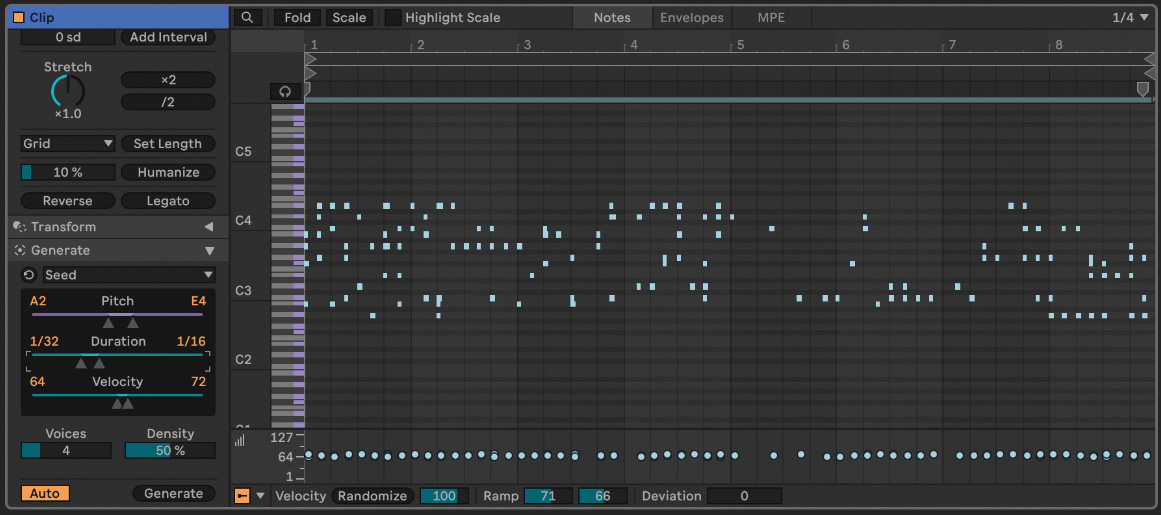Click the Velocity minimum handle triangle
The height and width of the screenshot is (515, 1161).
[x=117, y=403]
